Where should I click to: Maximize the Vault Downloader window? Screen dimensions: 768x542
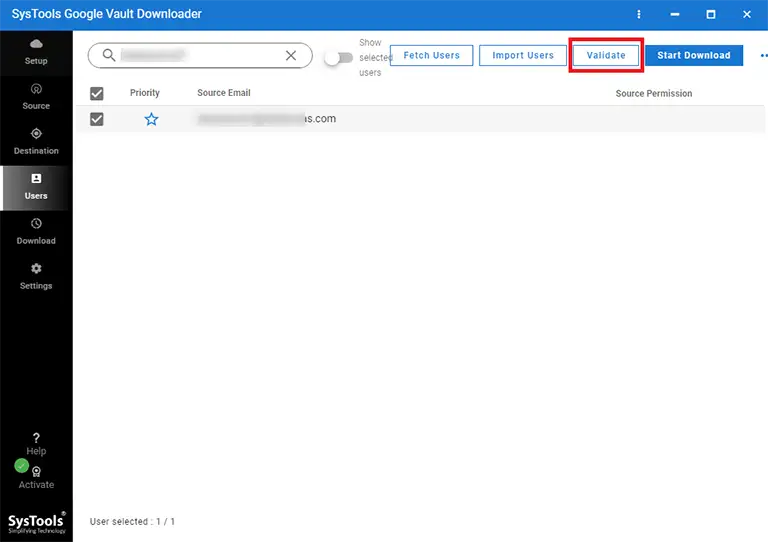point(711,14)
